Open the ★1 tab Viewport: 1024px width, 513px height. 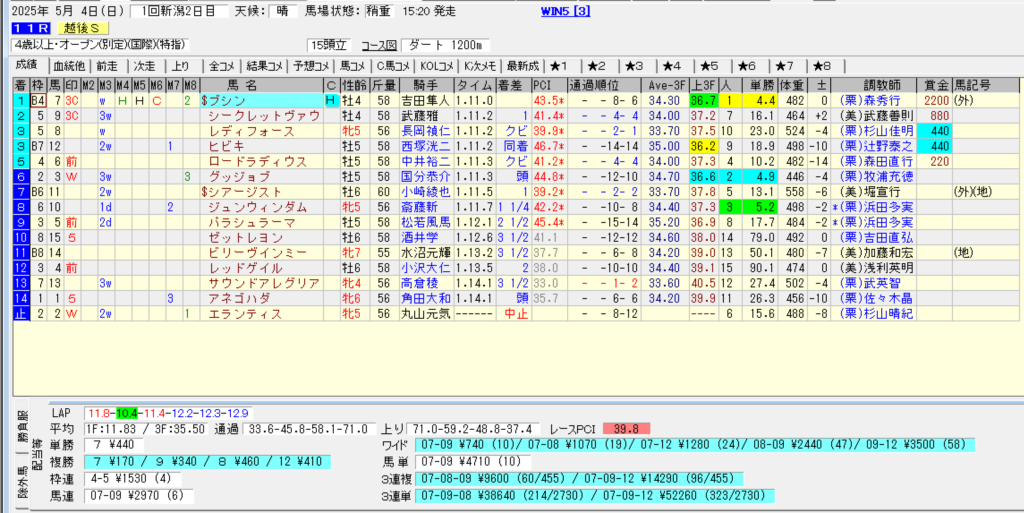click(560, 66)
